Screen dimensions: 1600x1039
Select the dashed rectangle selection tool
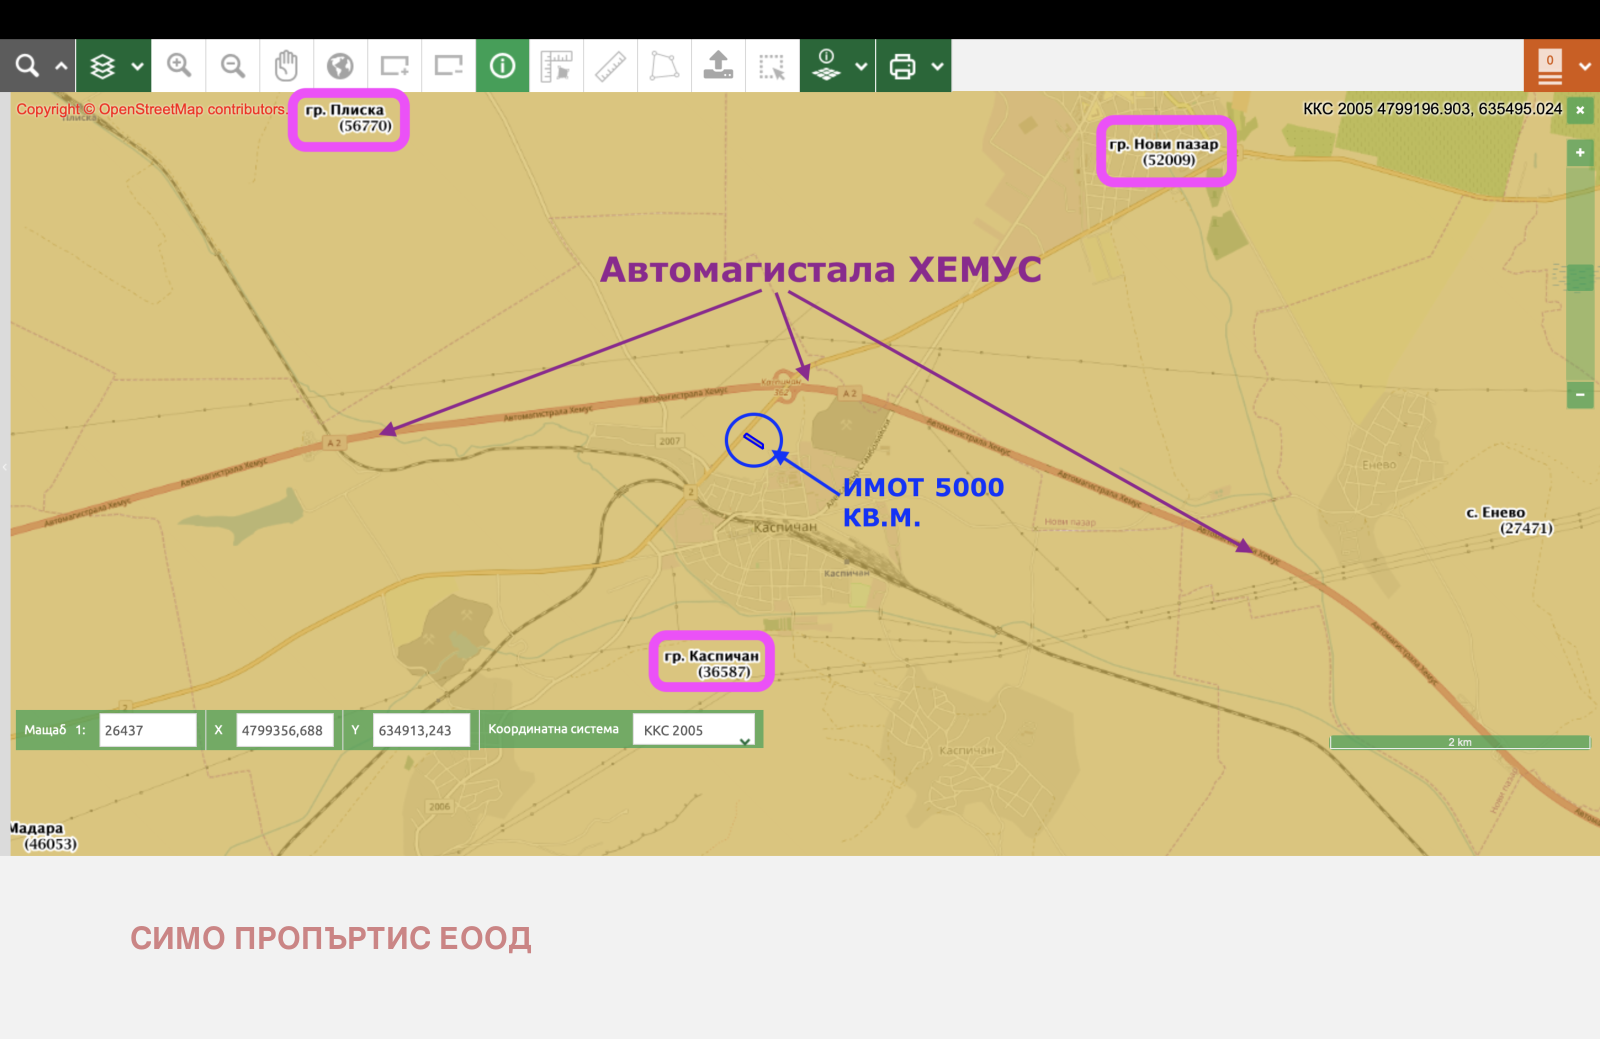point(772,66)
